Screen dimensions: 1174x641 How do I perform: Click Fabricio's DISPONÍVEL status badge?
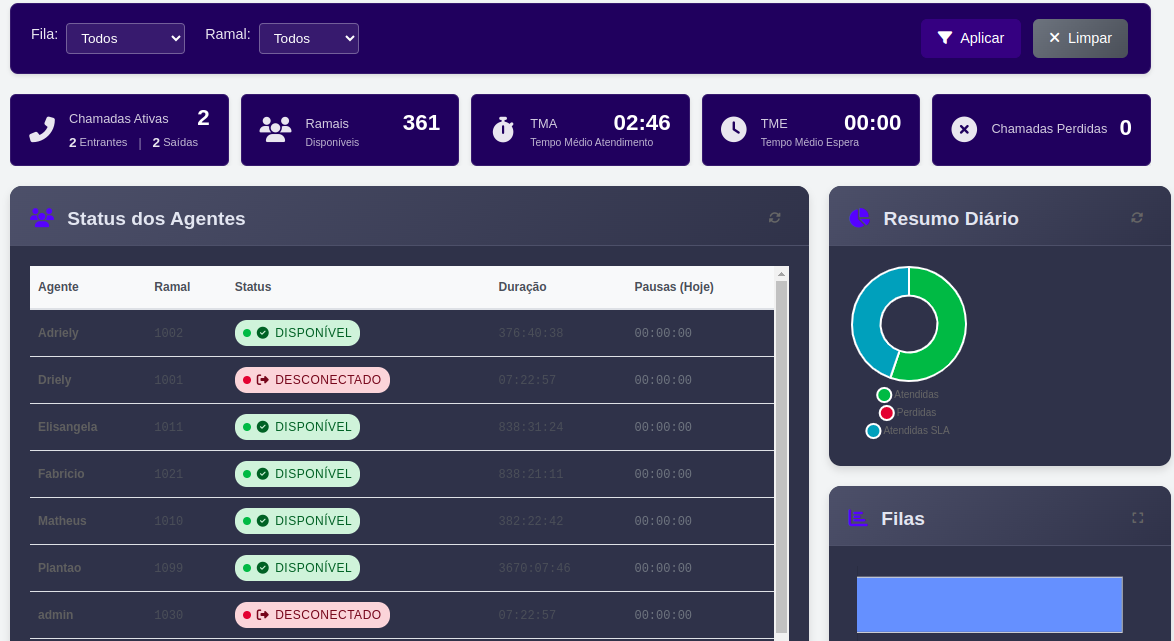click(x=297, y=474)
